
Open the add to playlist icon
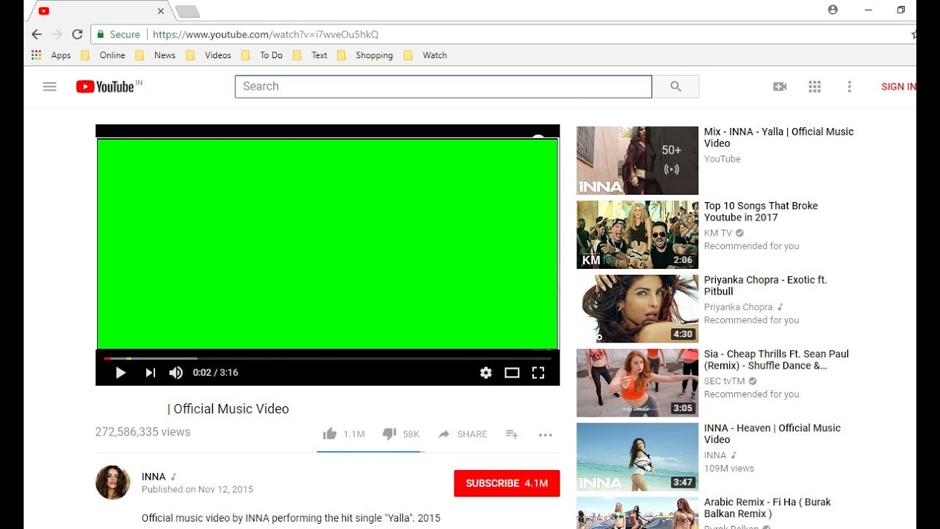click(512, 434)
